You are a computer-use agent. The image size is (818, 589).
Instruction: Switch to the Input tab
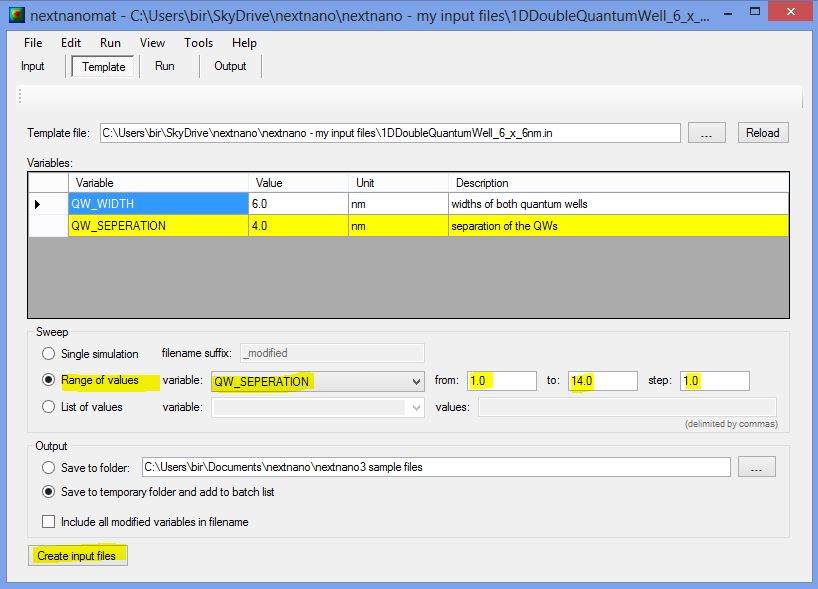coord(33,66)
